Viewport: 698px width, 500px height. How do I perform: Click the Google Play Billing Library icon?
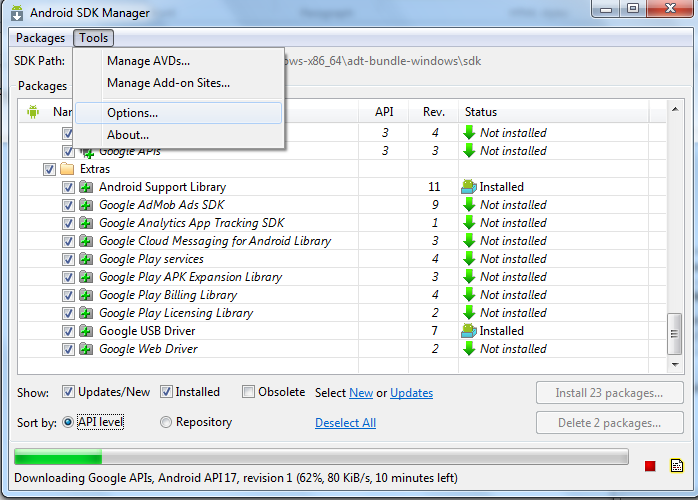(x=86, y=295)
